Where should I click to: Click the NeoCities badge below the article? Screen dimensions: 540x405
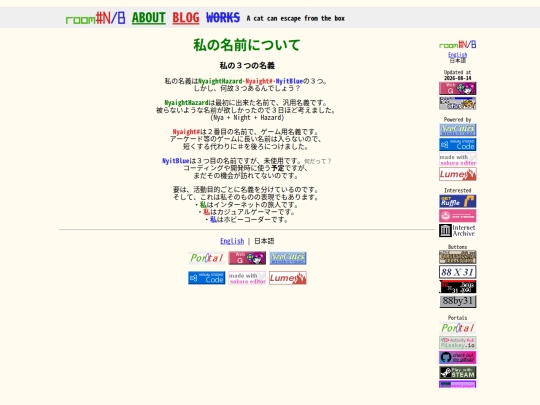pos(288,258)
